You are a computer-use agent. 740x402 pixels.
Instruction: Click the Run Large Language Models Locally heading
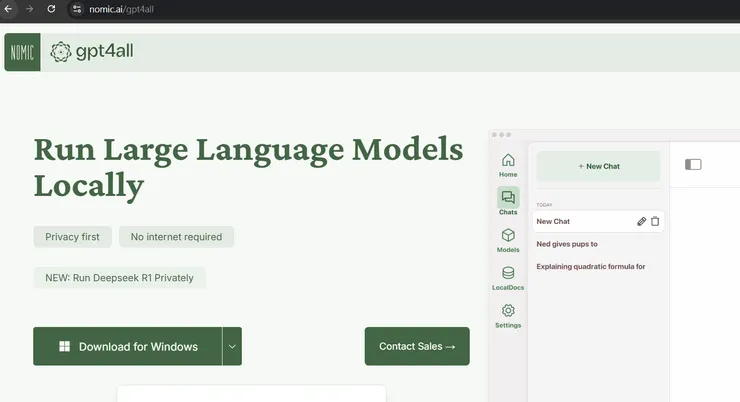(x=248, y=168)
